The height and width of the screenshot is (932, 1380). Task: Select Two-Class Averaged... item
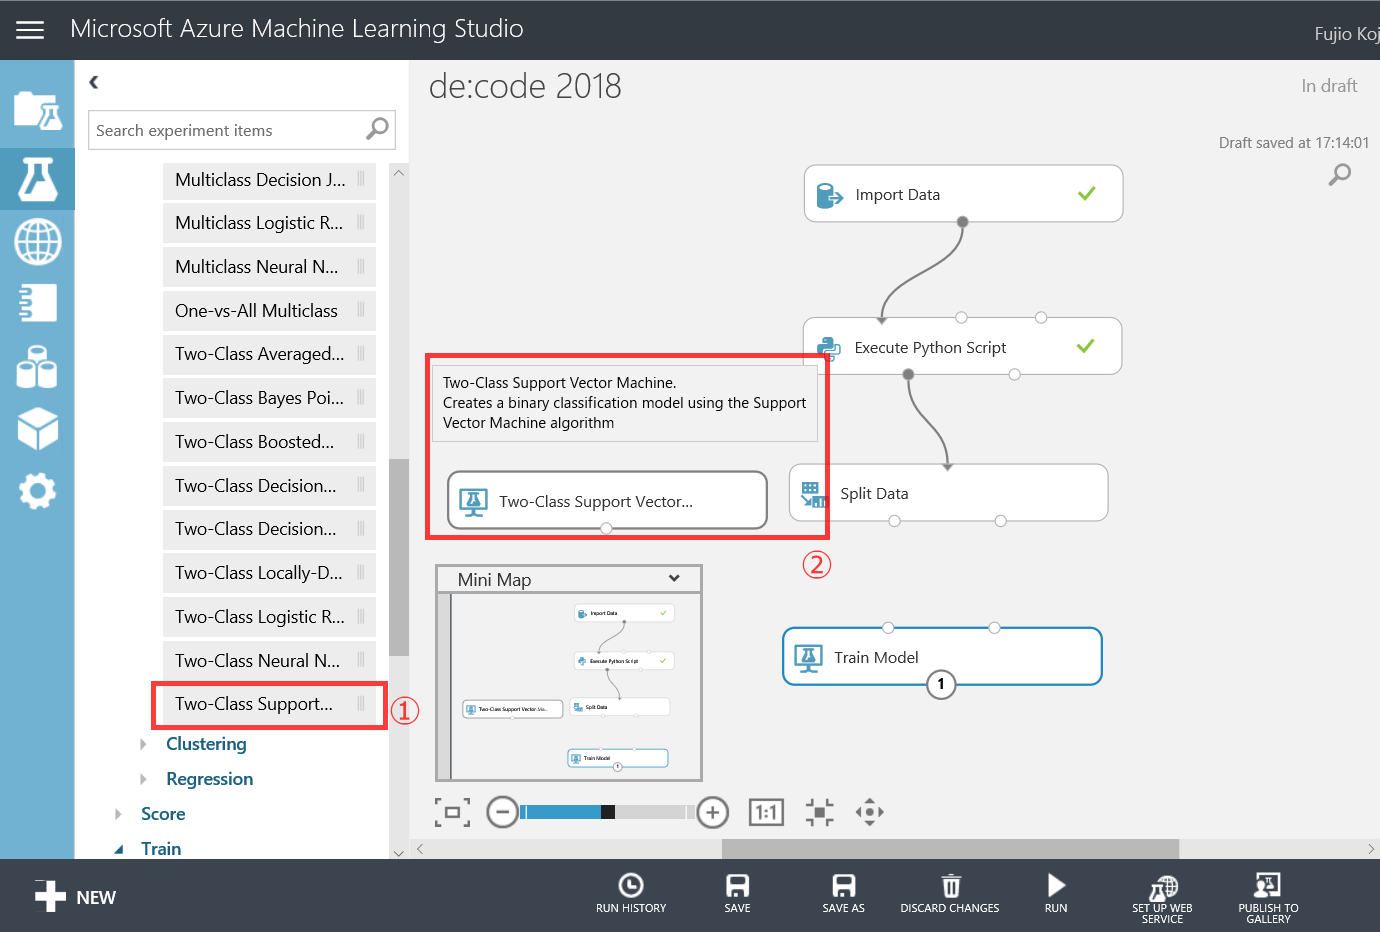click(x=269, y=354)
